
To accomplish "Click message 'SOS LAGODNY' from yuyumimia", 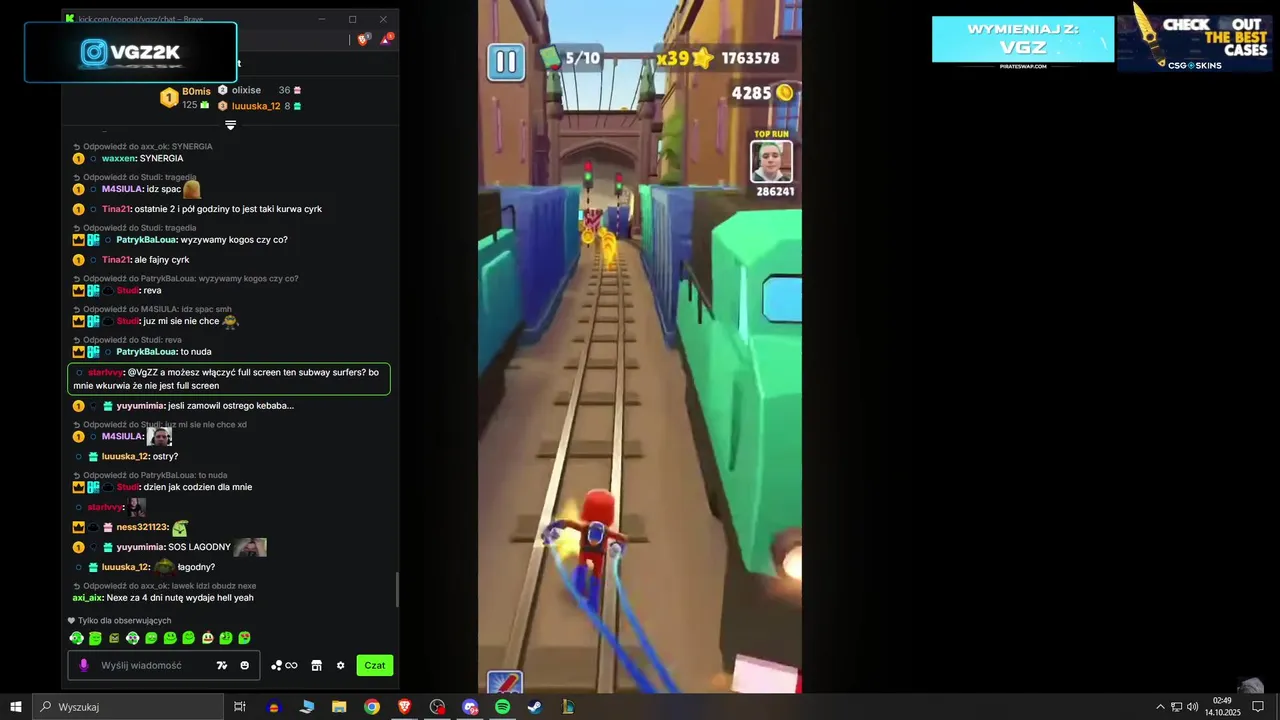I will coord(199,547).
